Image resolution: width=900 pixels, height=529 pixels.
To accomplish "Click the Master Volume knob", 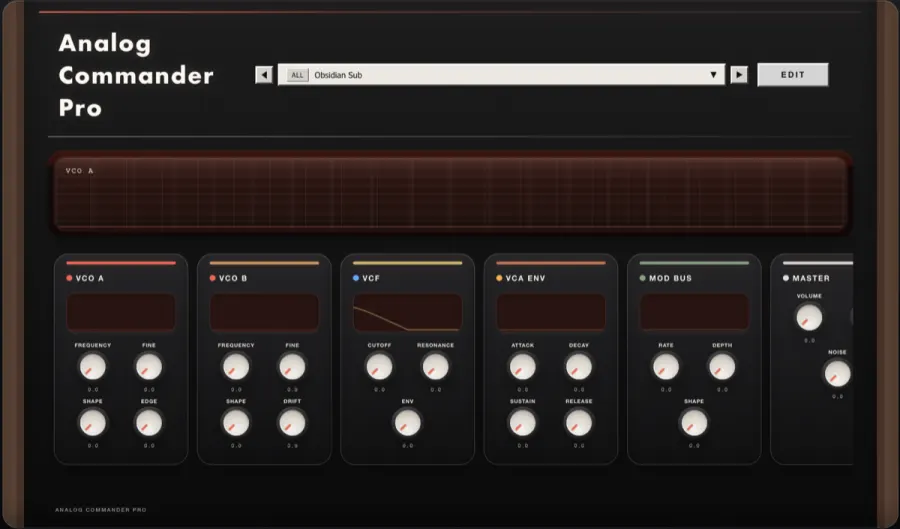I will click(808, 317).
